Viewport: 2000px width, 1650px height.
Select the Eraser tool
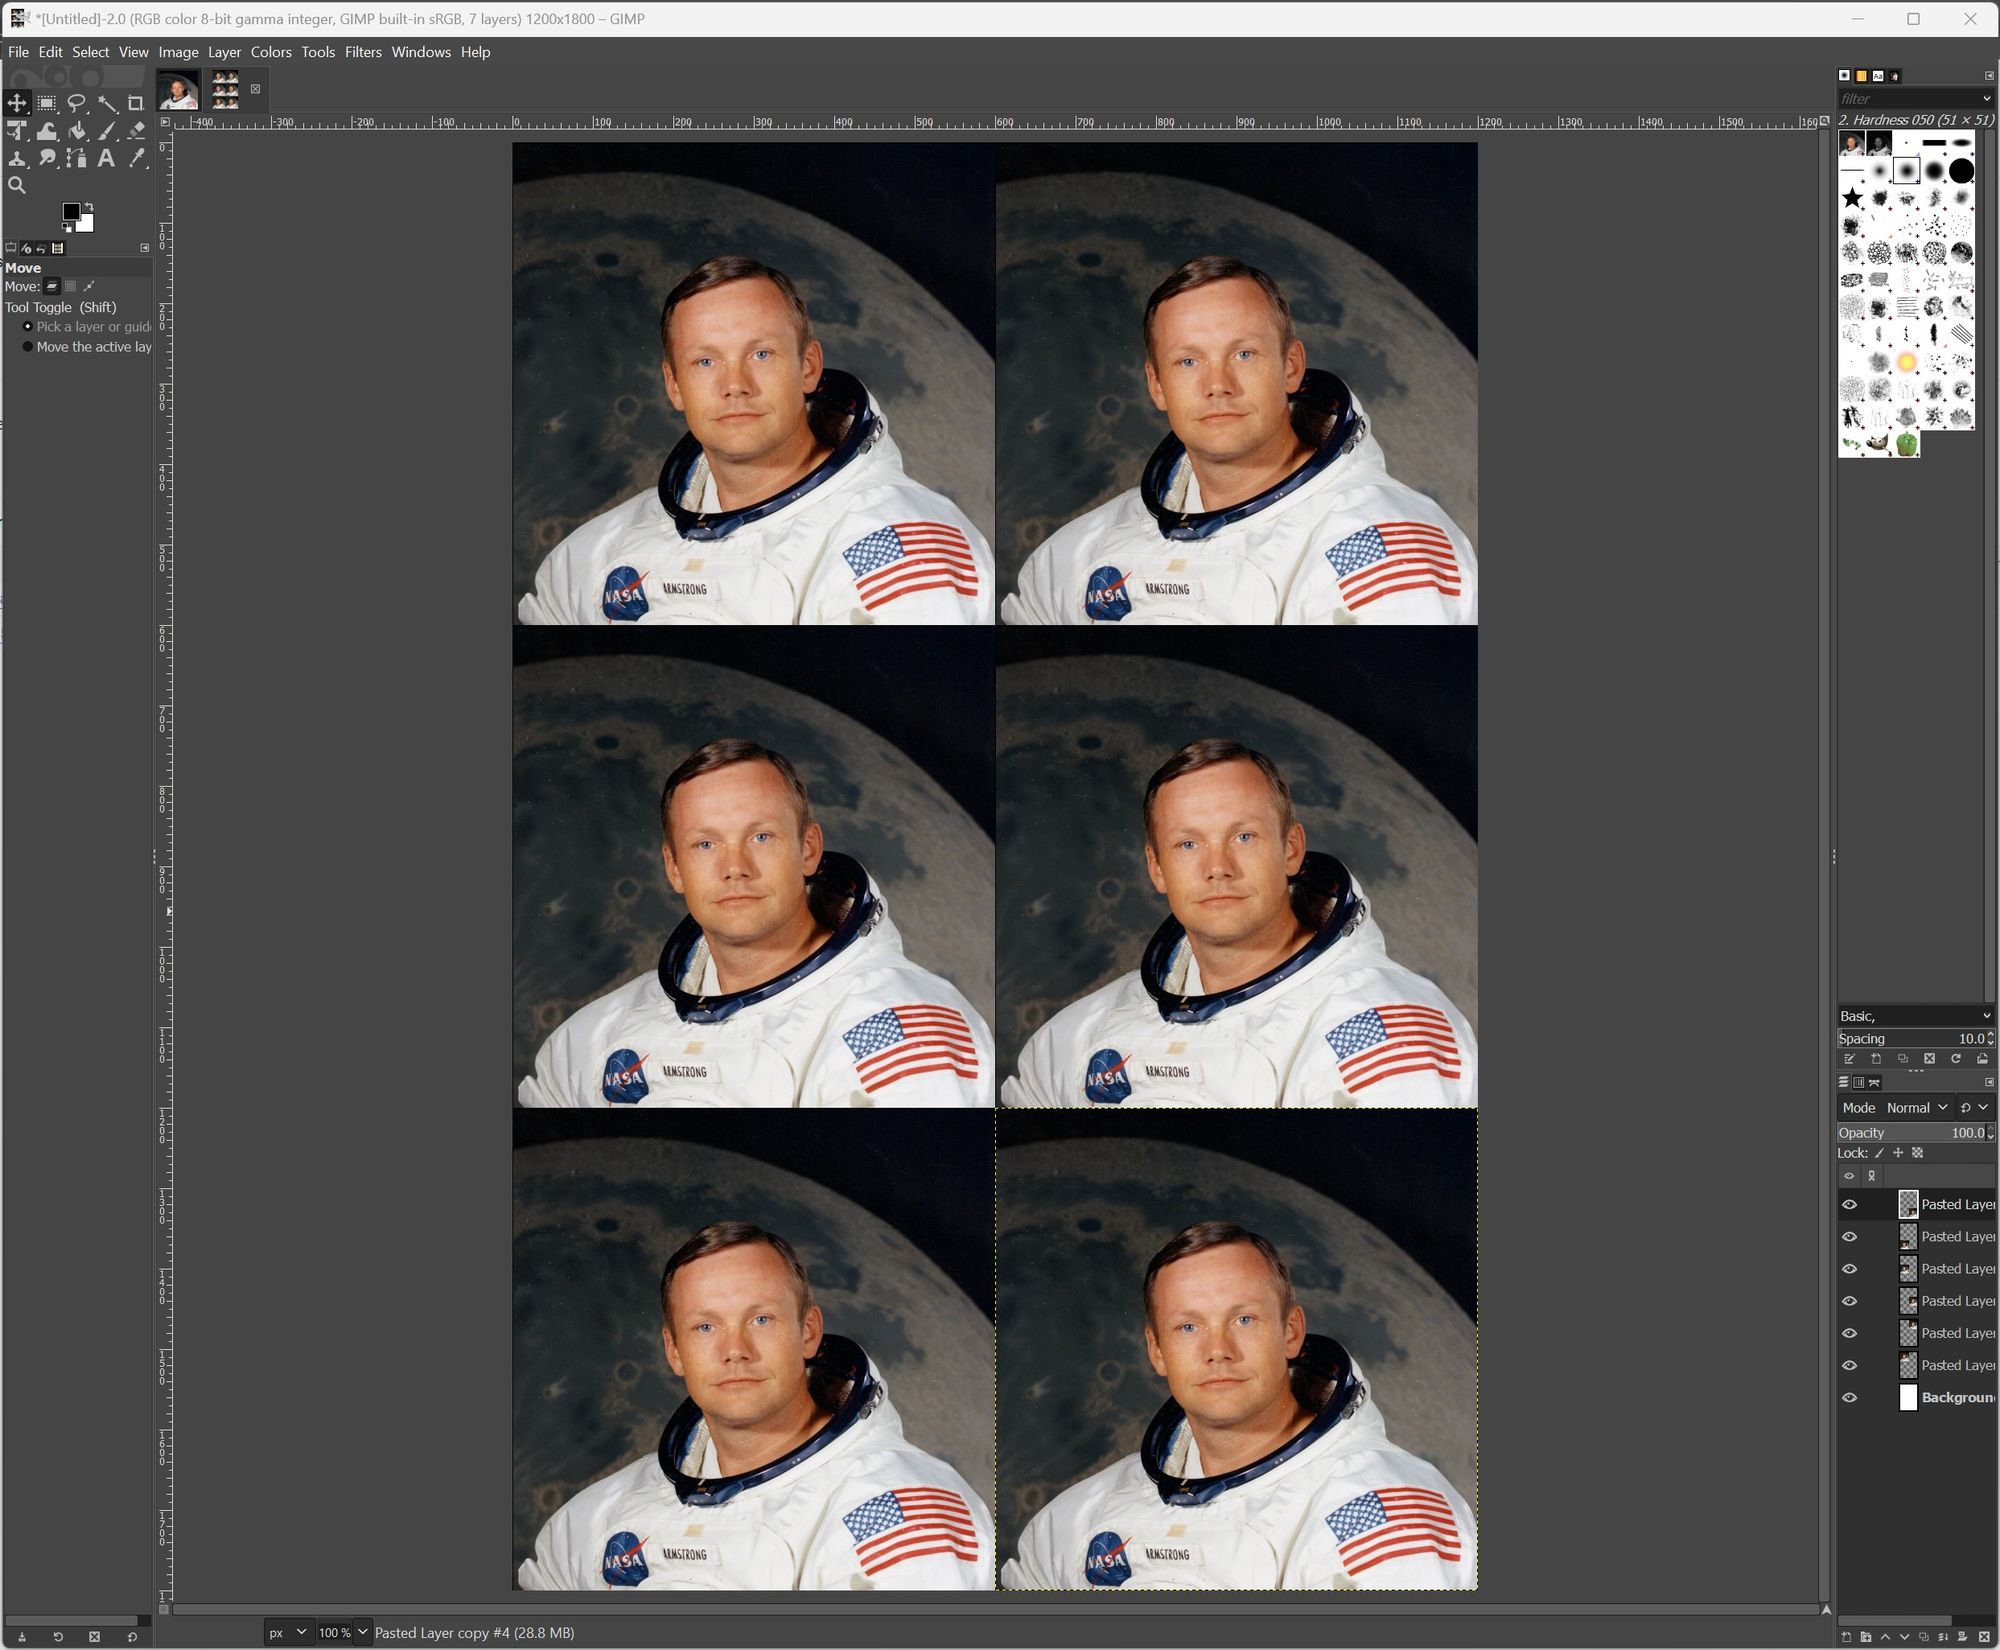tap(136, 130)
